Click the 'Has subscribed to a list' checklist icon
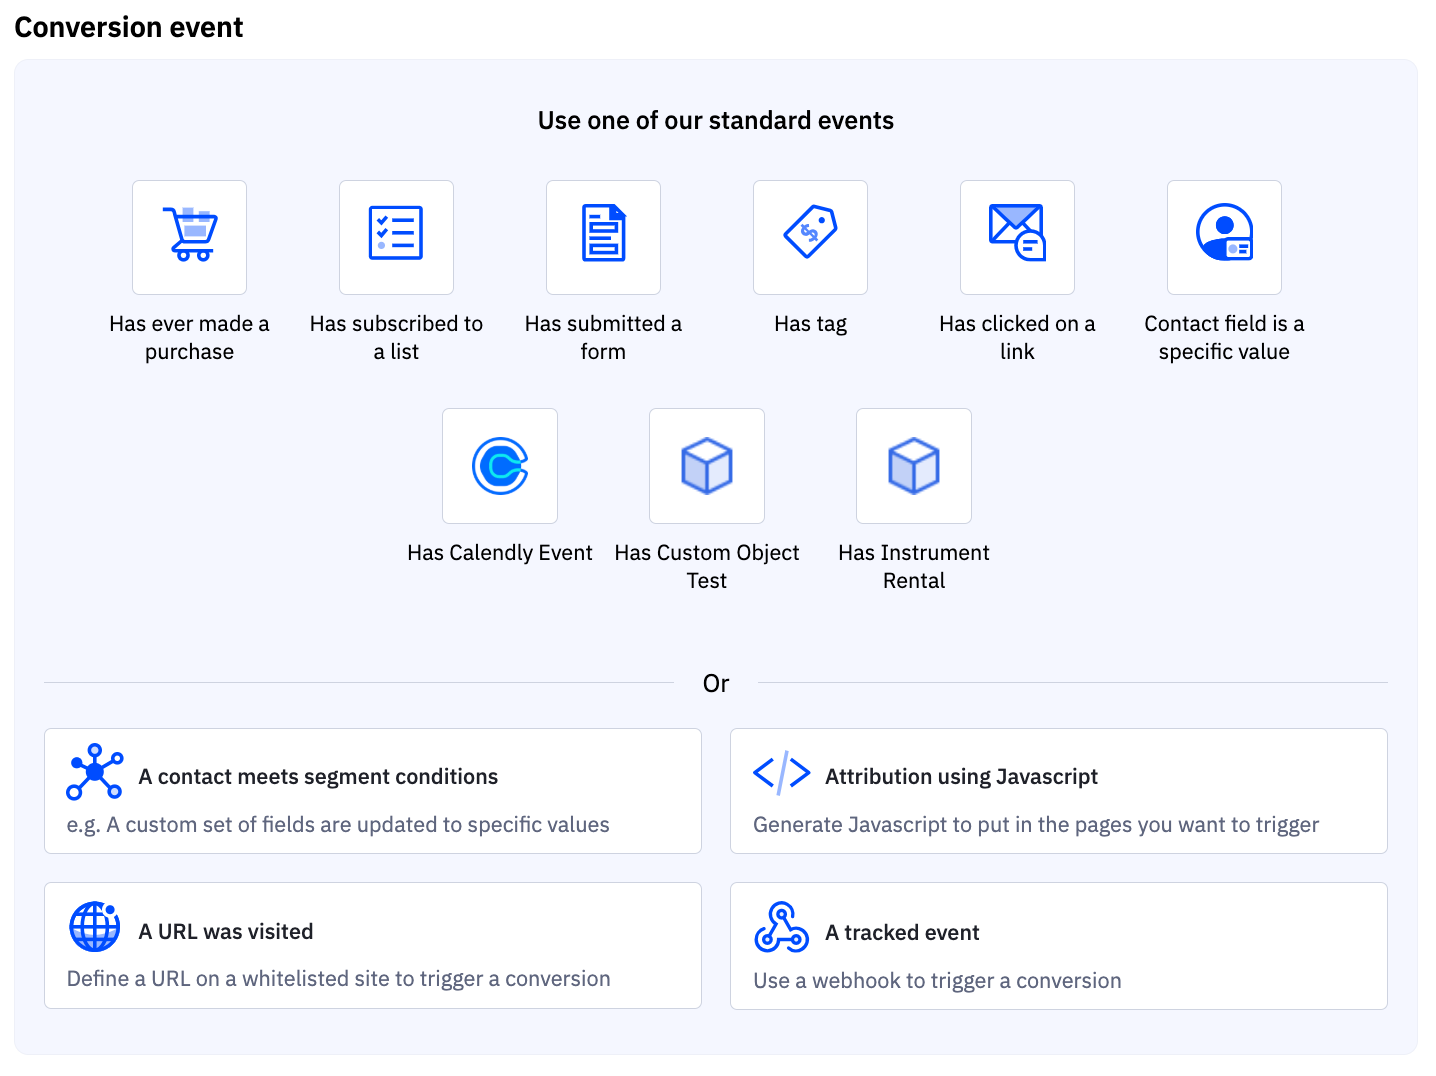The width and height of the screenshot is (1436, 1076). click(x=396, y=237)
